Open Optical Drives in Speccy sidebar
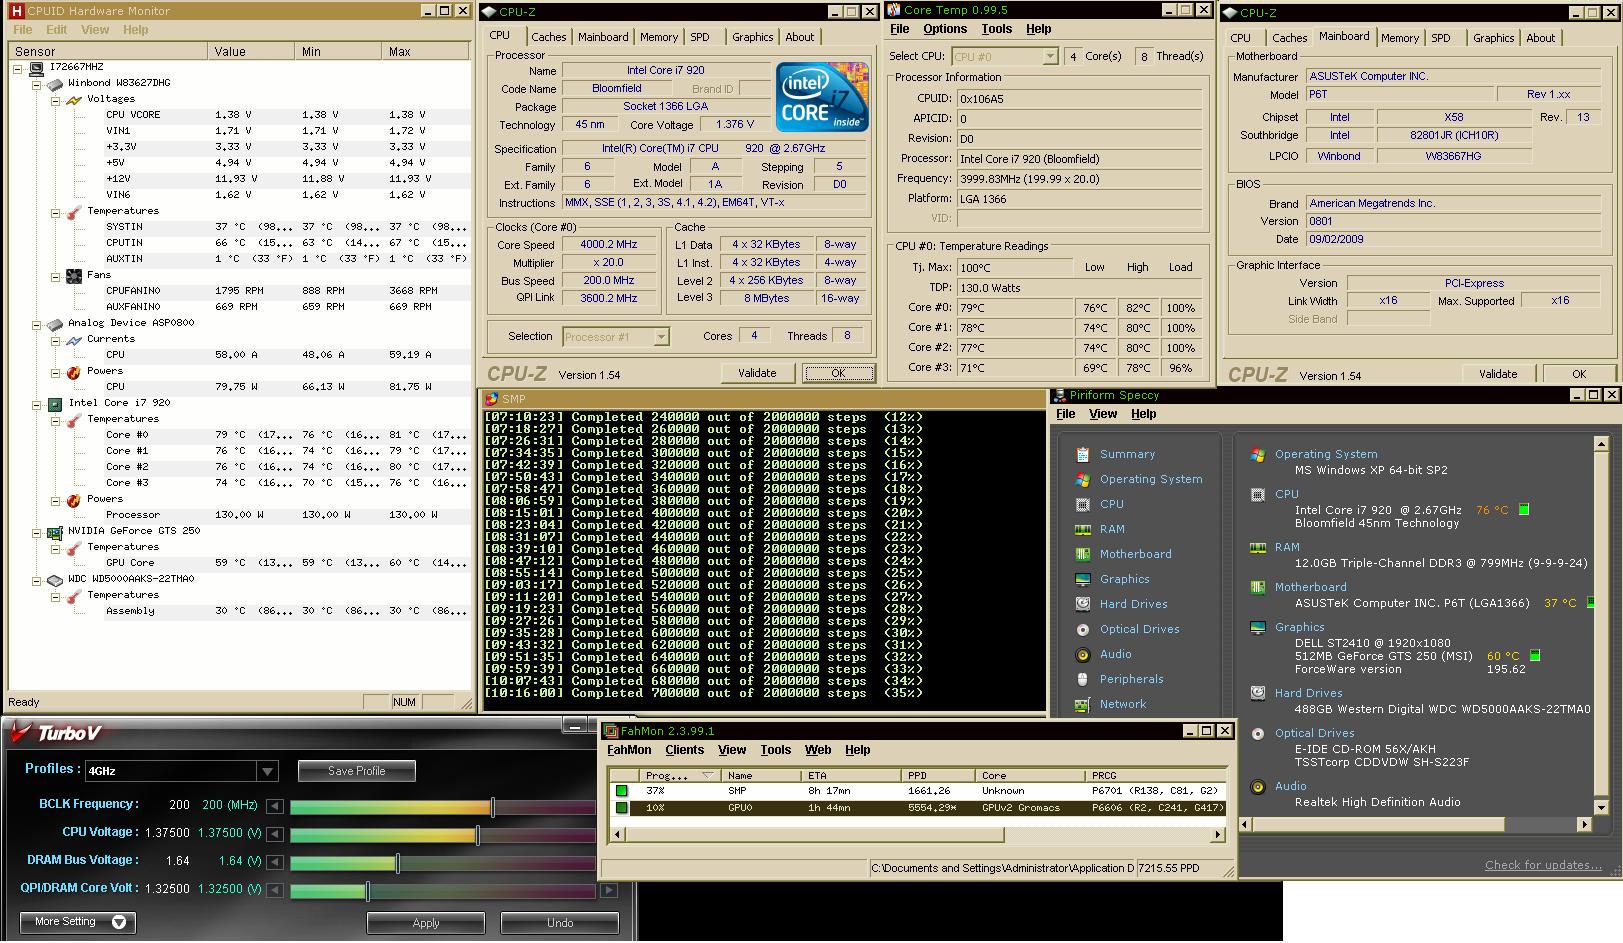 [x=1139, y=629]
